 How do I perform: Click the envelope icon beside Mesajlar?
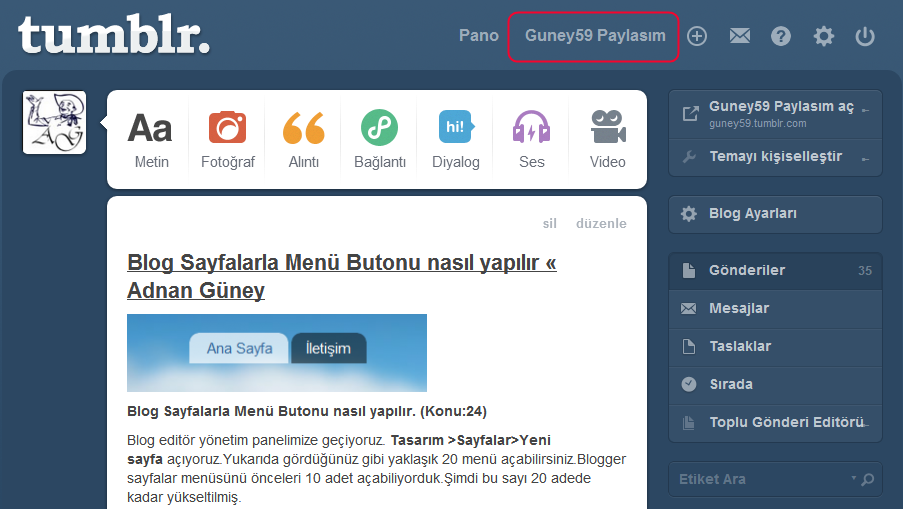pyautogui.click(x=689, y=309)
